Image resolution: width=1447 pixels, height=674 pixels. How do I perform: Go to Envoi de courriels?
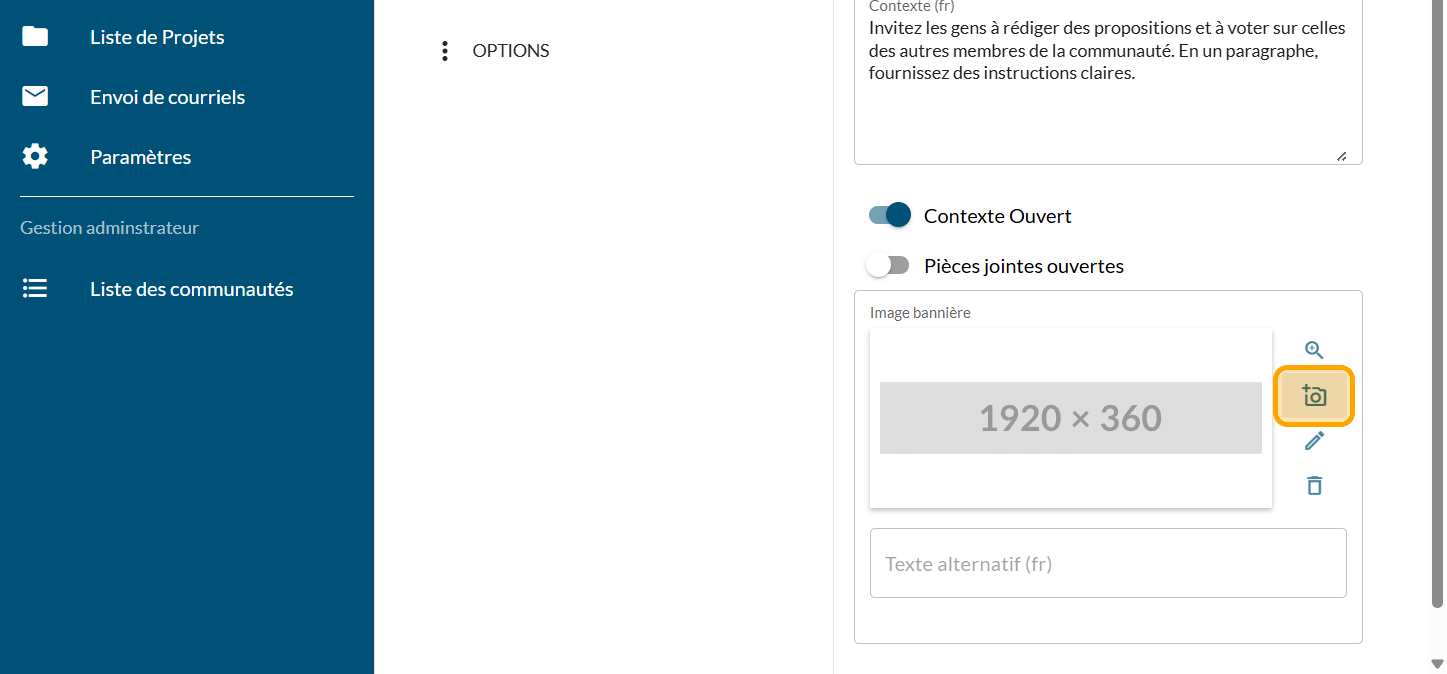tap(167, 97)
